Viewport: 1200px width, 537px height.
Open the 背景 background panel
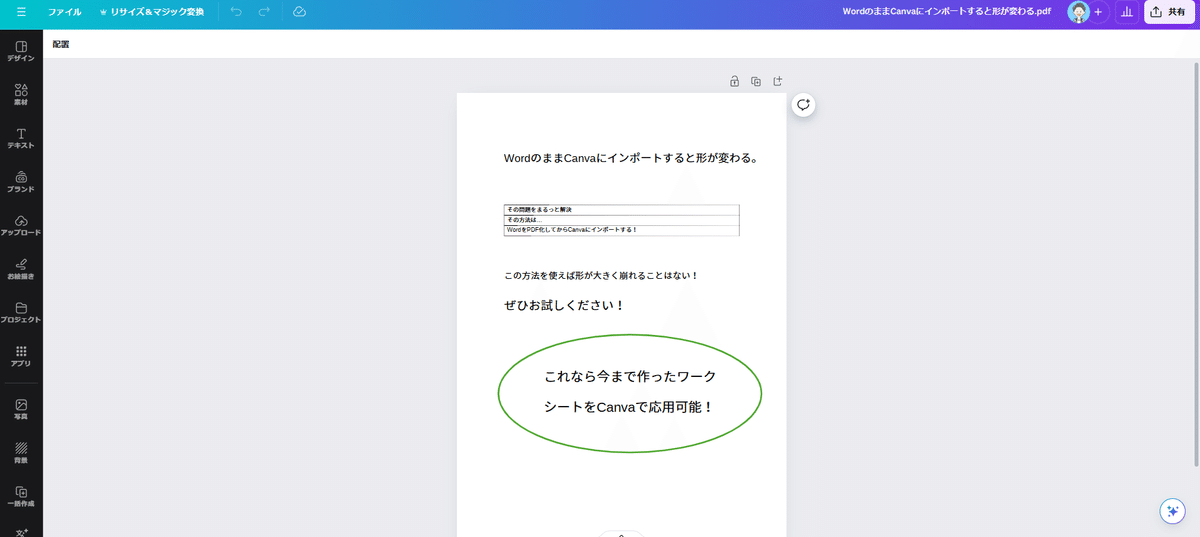click(21, 452)
